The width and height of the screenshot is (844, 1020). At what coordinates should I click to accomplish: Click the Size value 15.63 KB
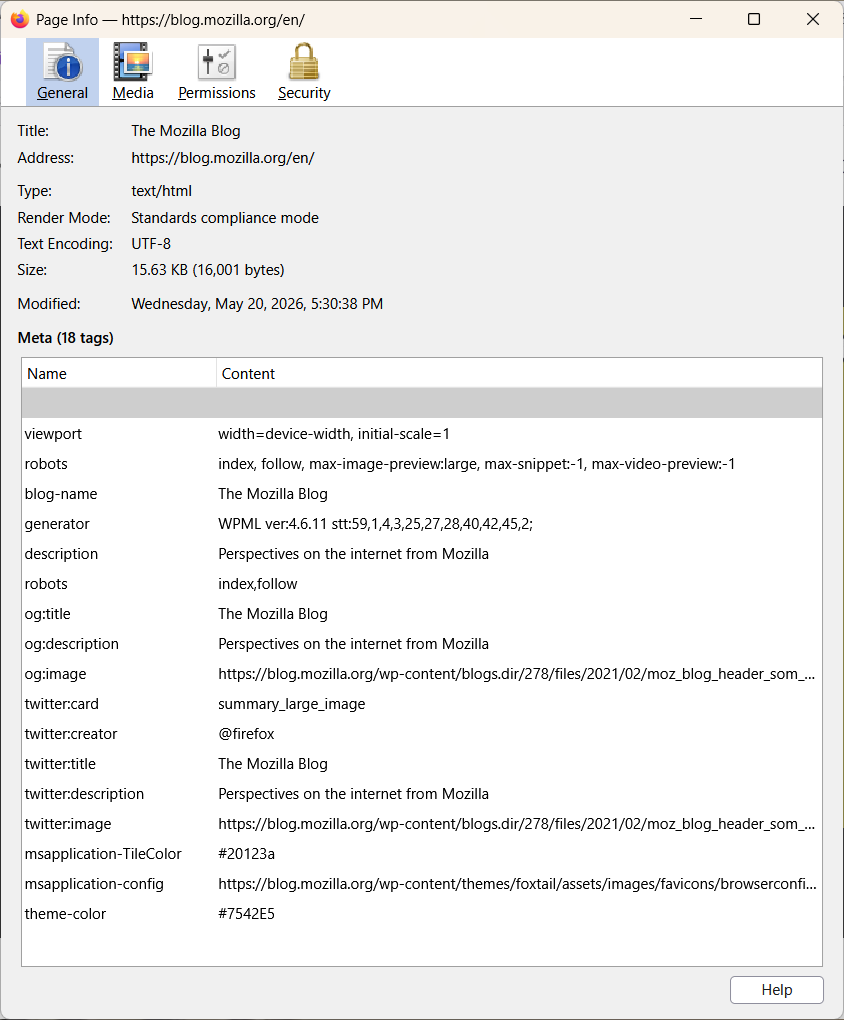pyautogui.click(x=208, y=270)
